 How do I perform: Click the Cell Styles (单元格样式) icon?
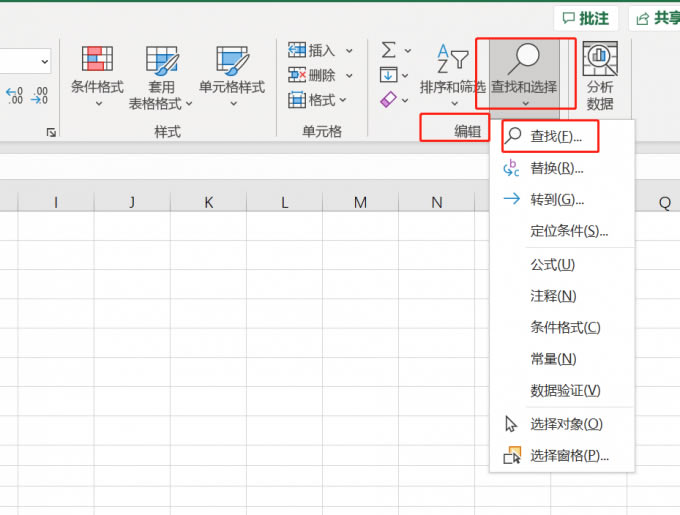click(232, 60)
